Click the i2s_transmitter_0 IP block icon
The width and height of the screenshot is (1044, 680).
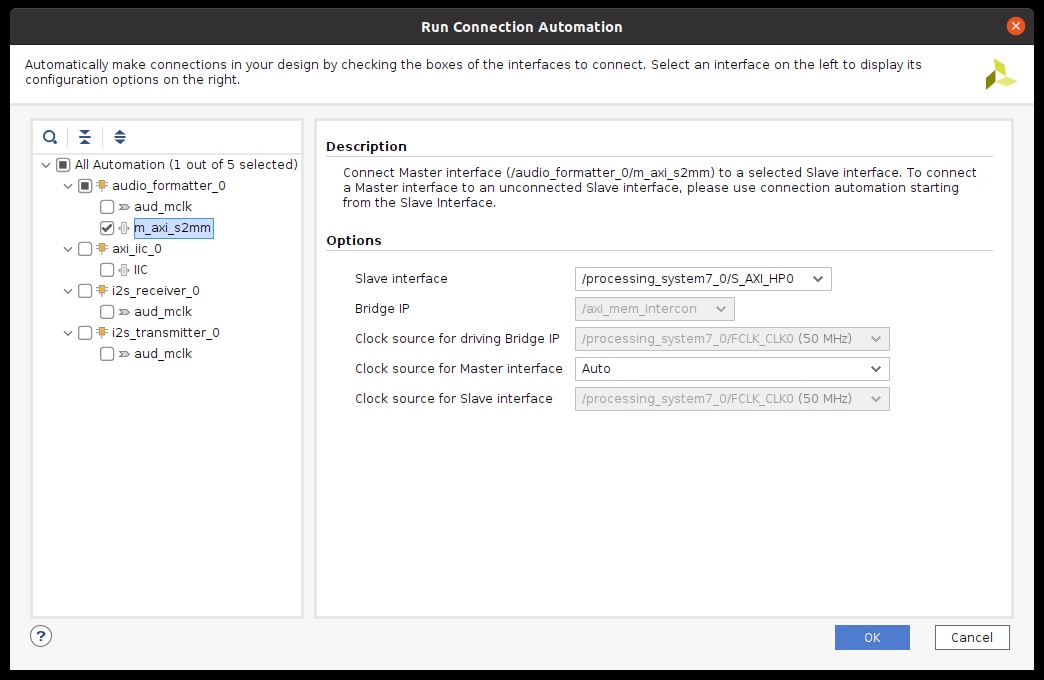pyautogui.click(x=102, y=332)
